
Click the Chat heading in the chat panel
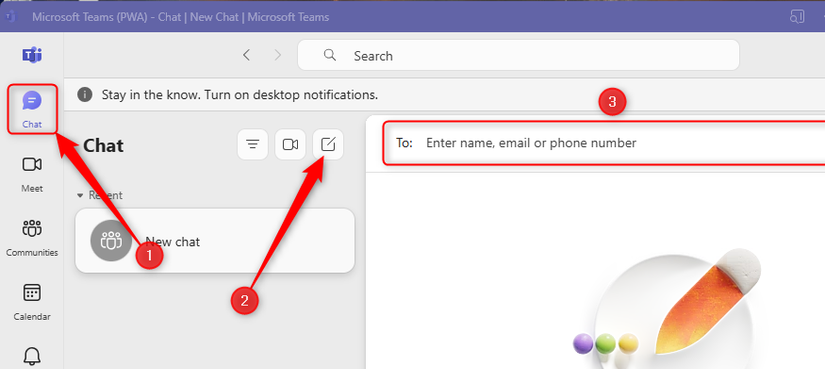(104, 145)
